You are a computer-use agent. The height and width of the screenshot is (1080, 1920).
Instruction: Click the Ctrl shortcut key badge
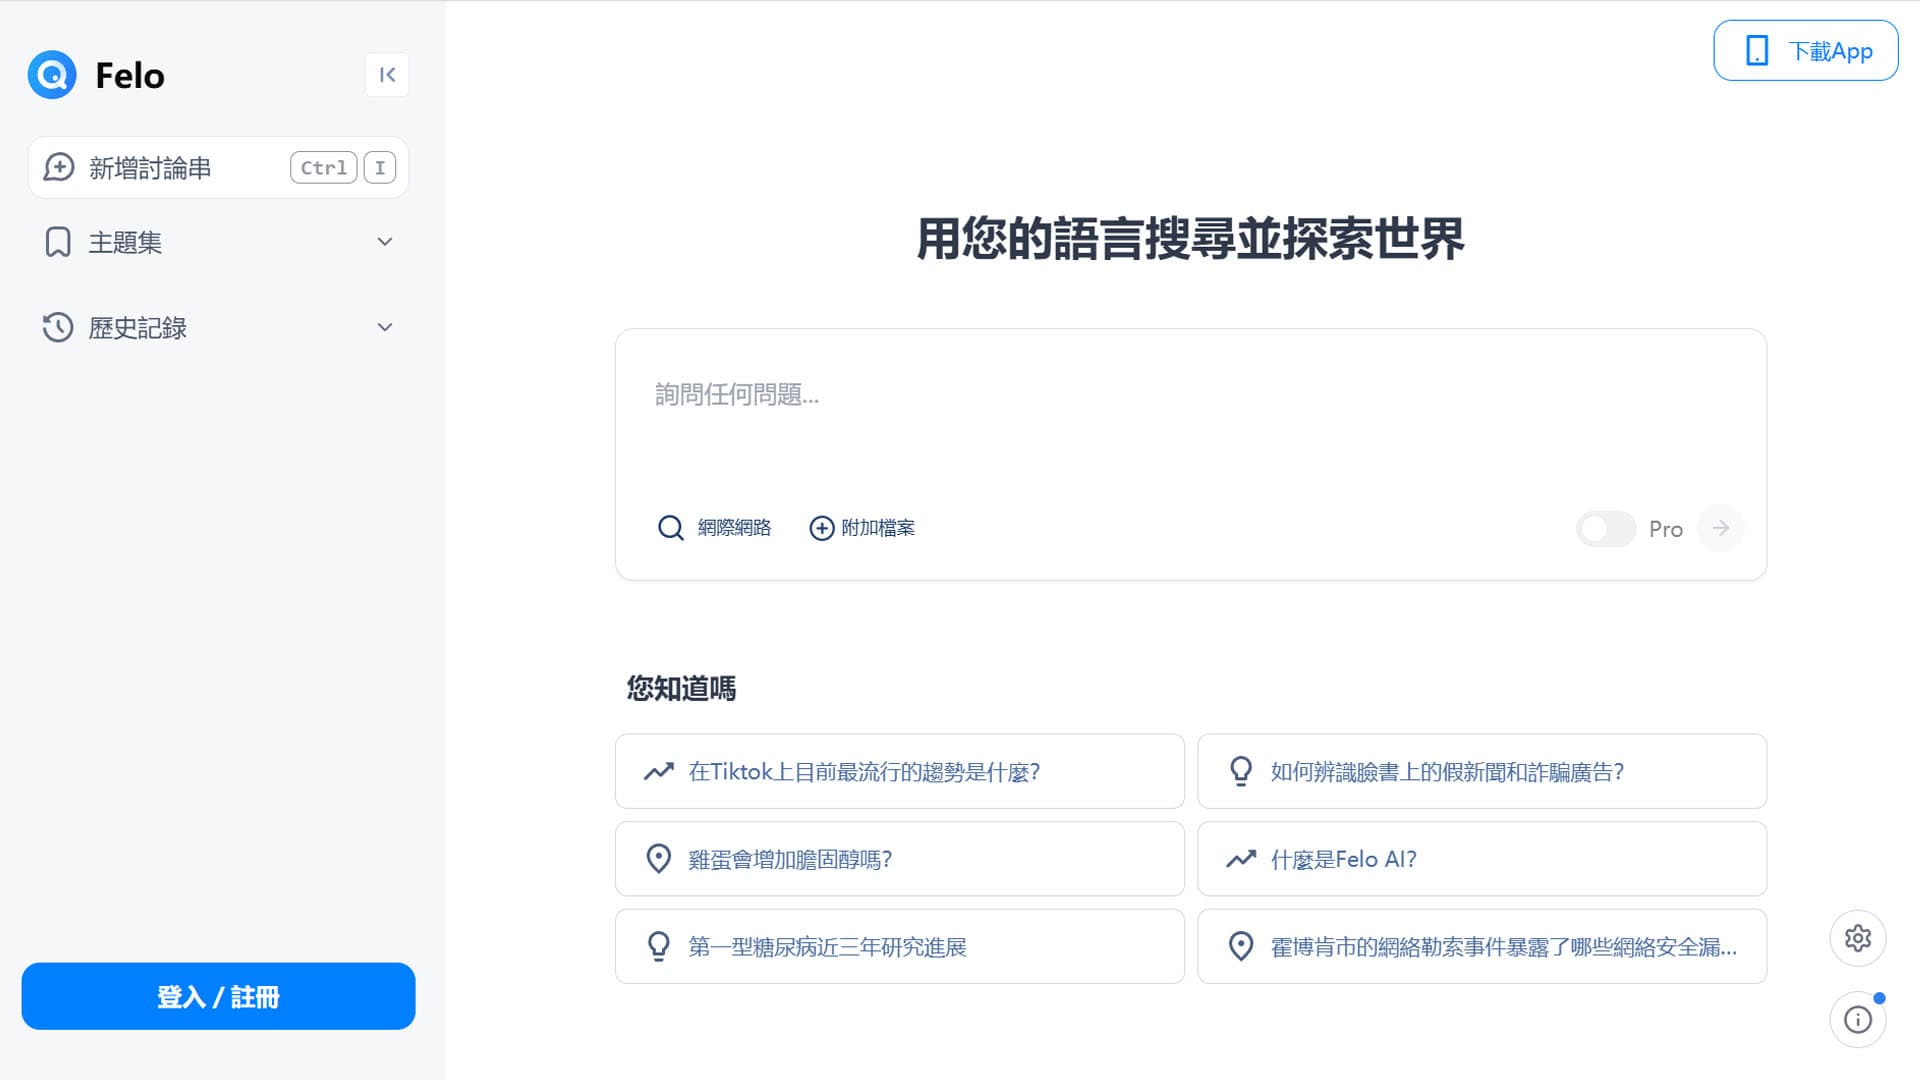click(x=323, y=168)
